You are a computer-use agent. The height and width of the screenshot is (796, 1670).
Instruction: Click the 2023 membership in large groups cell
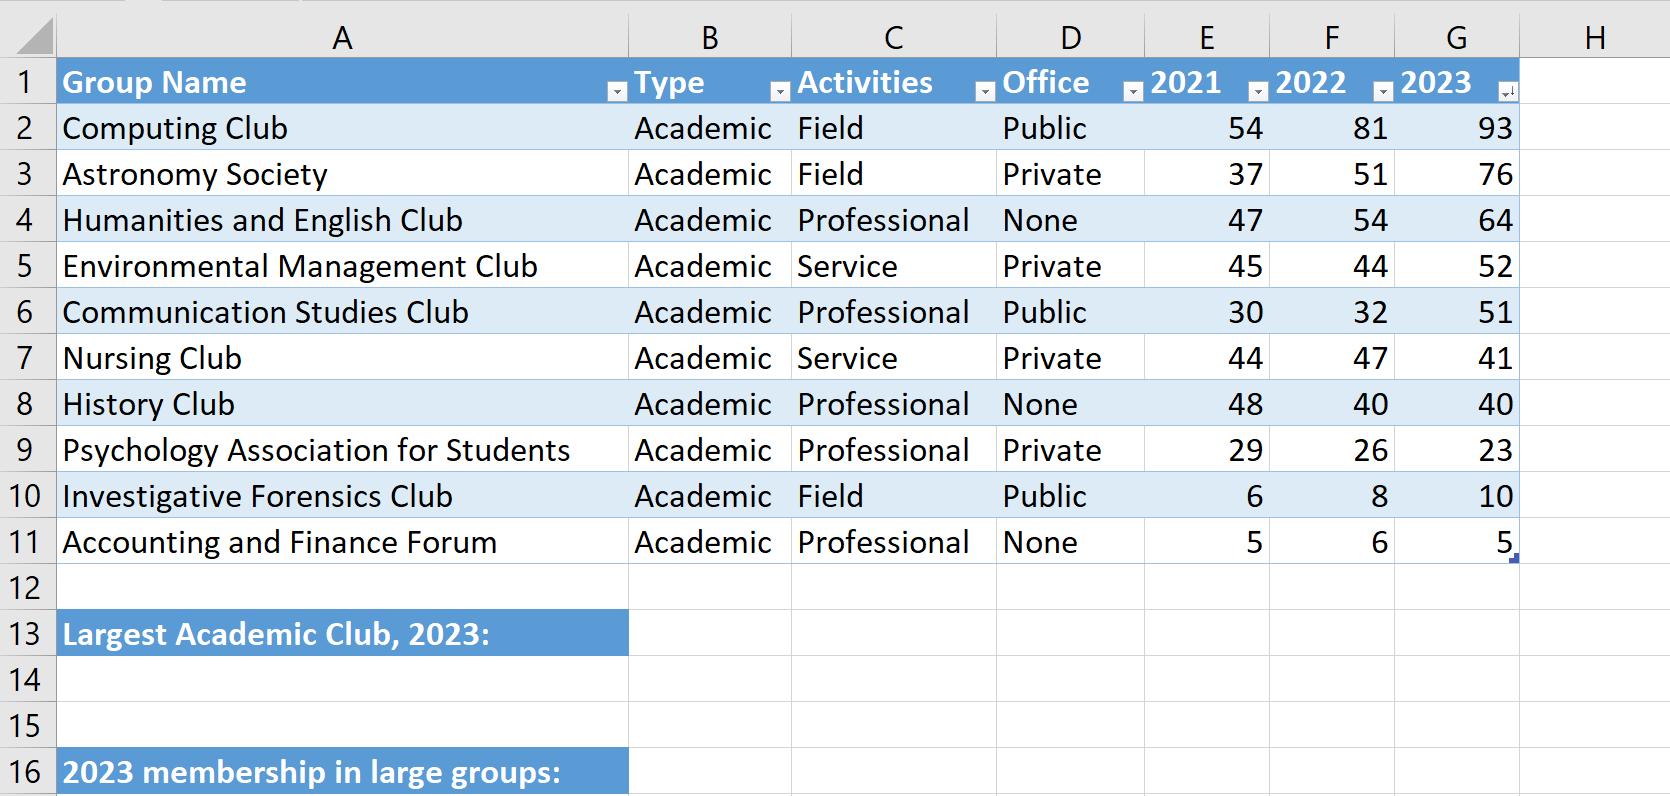coord(342,772)
